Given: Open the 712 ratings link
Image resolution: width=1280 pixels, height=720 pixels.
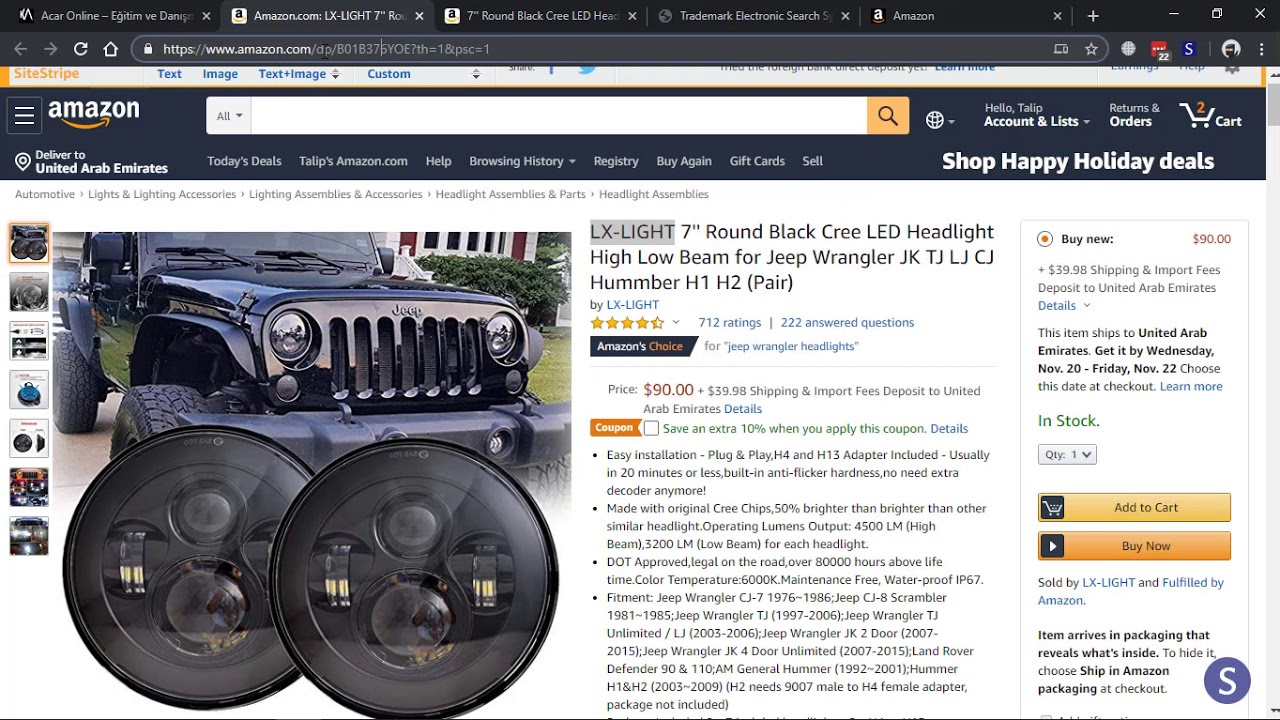Looking at the screenshot, I should [x=729, y=322].
